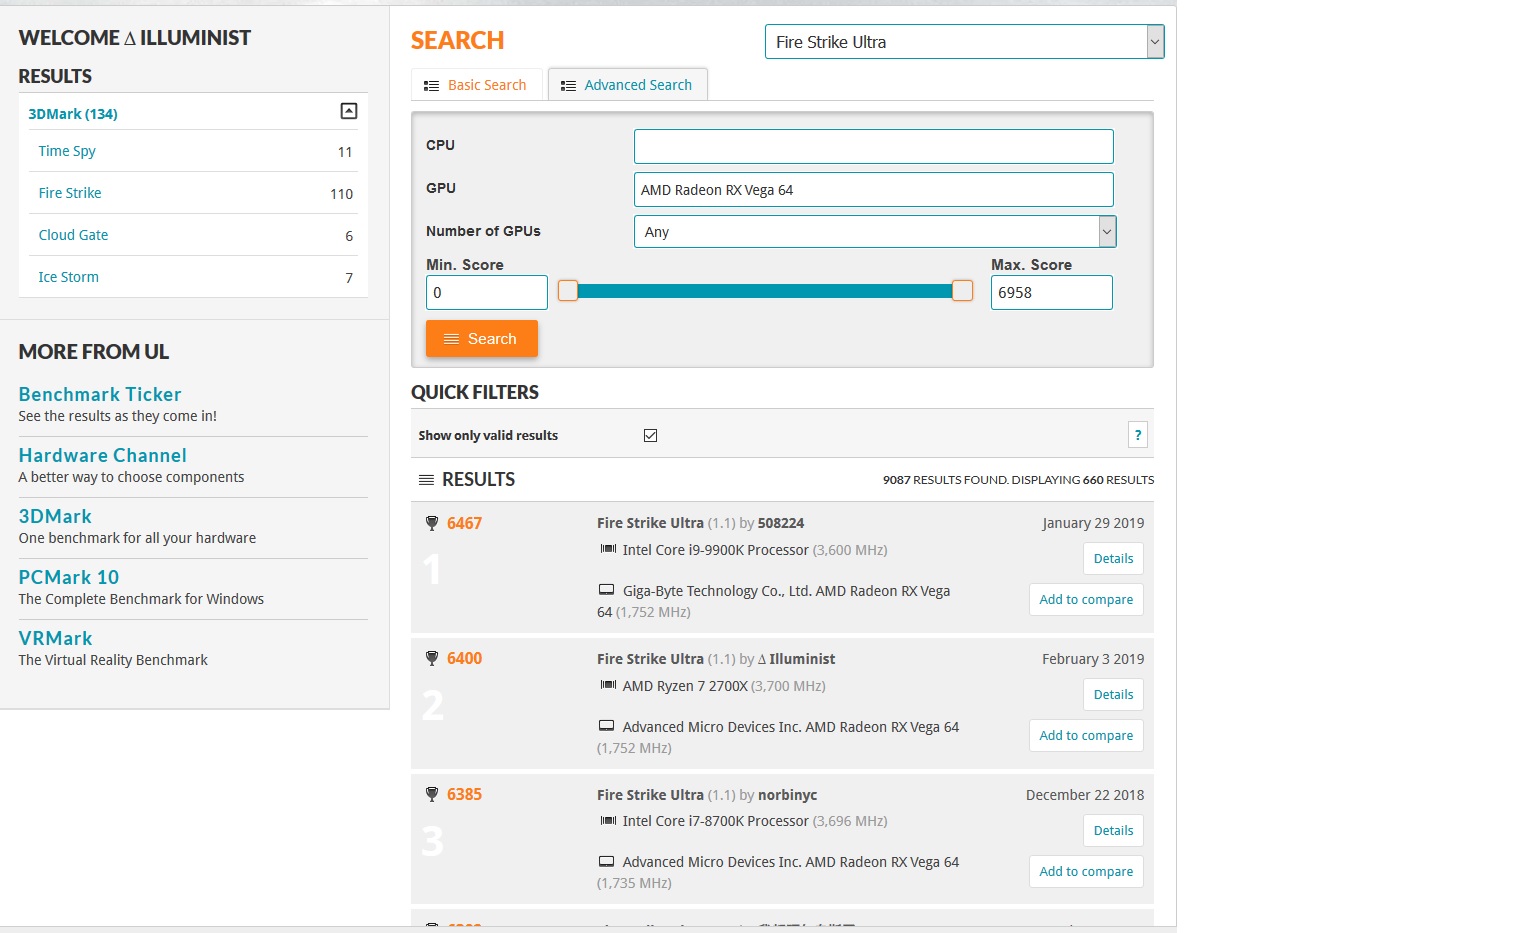Open the 3DMark (134) results category
The height and width of the screenshot is (933, 1536).
click(x=73, y=114)
